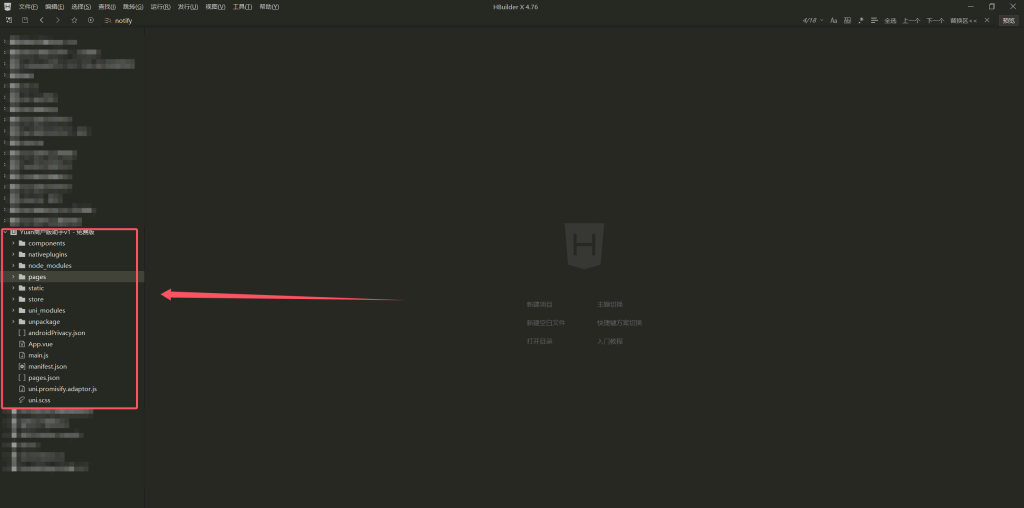Click the 预览 preview button
This screenshot has width=1024, height=508.
(x=1009, y=20)
